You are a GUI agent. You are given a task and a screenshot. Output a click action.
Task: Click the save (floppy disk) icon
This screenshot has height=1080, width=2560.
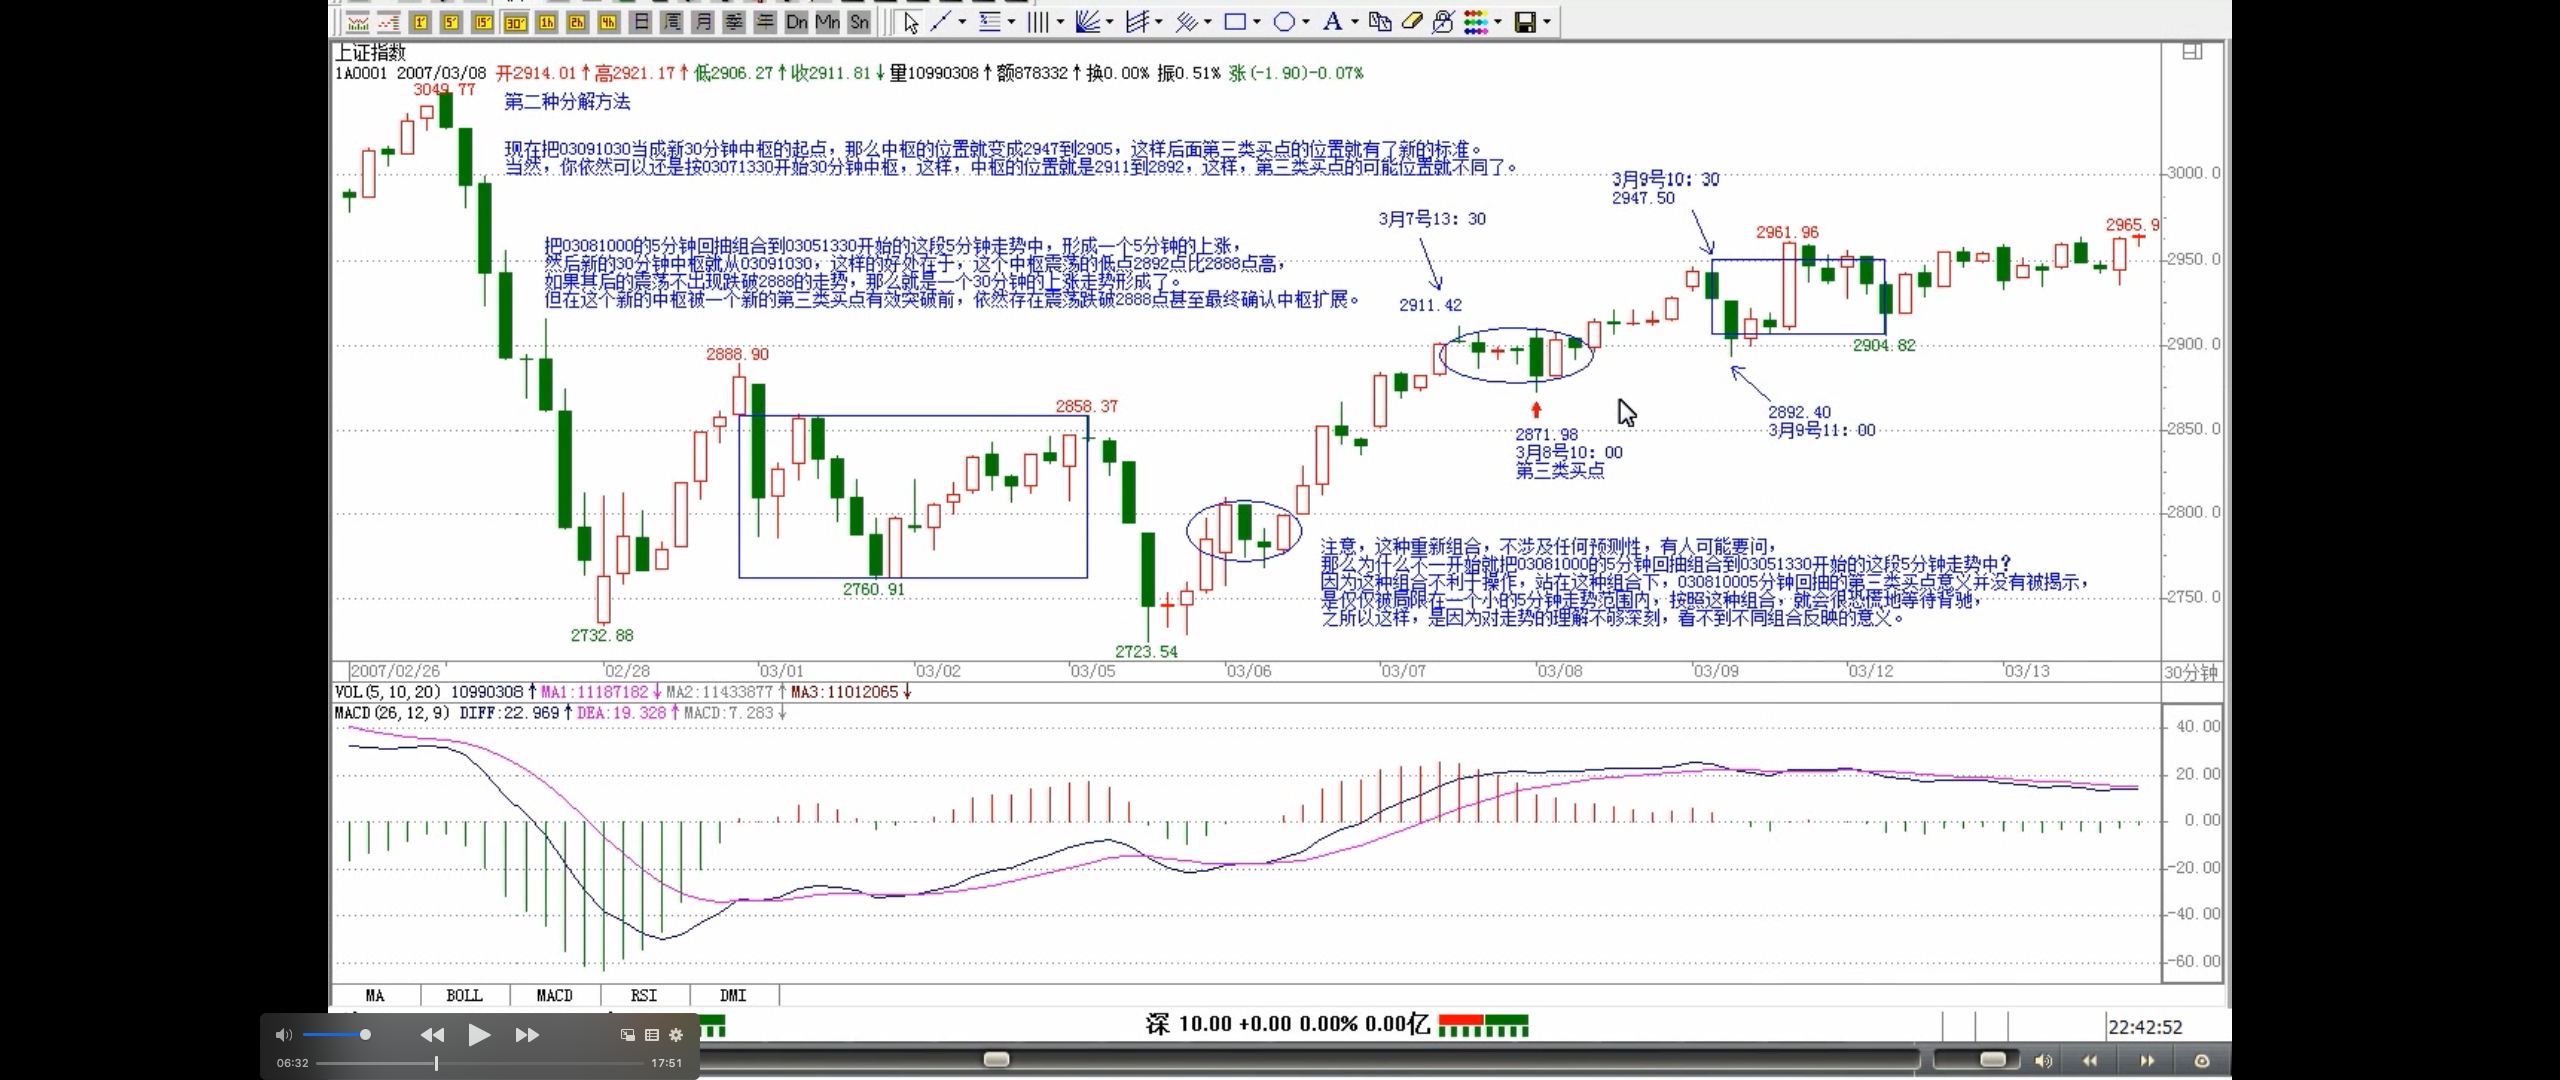click(x=1525, y=22)
